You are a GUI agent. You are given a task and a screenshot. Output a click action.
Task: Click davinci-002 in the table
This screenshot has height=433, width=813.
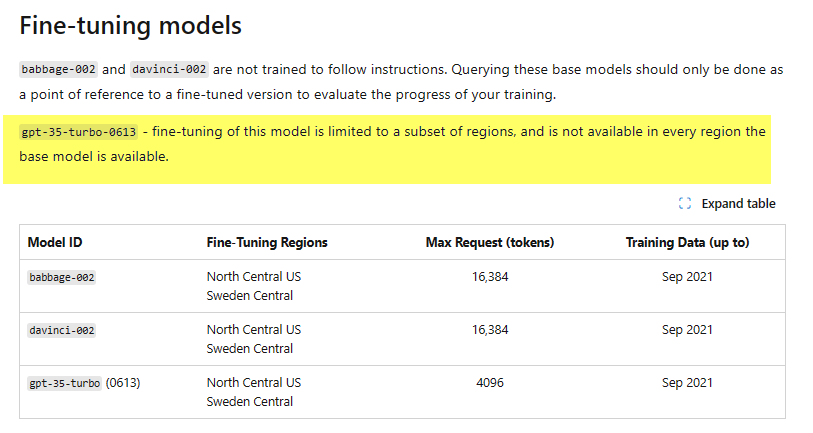tap(62, 330)
